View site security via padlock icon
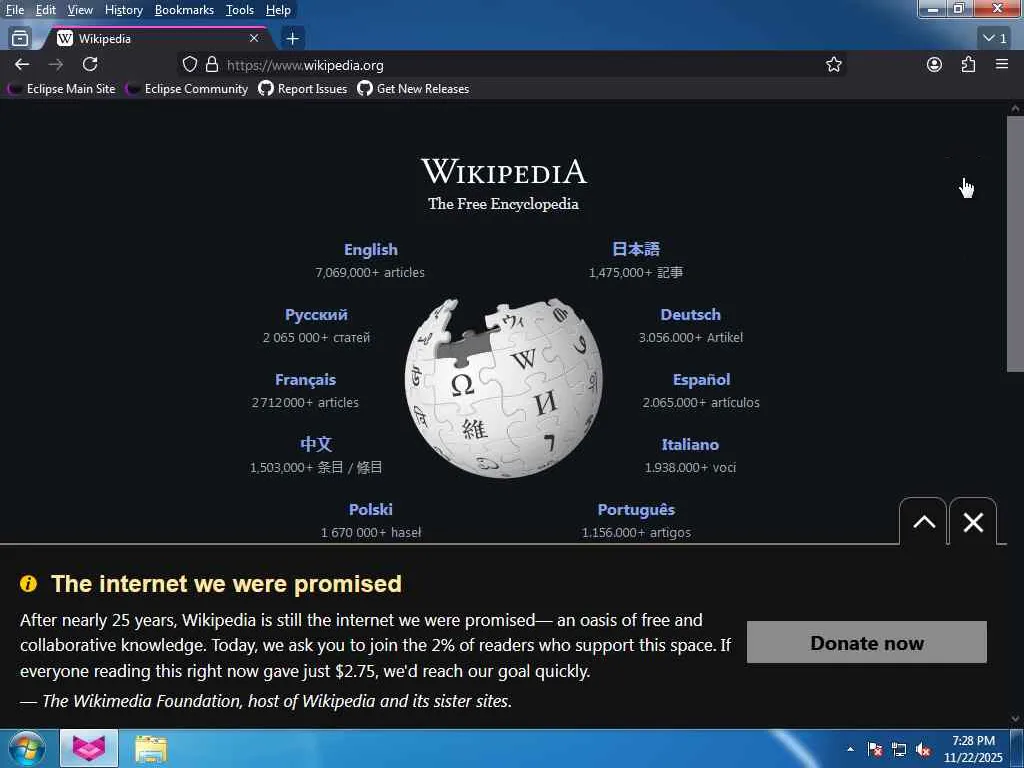The image size is (1024, 768). pyautogui.click(x=212, y=64)
